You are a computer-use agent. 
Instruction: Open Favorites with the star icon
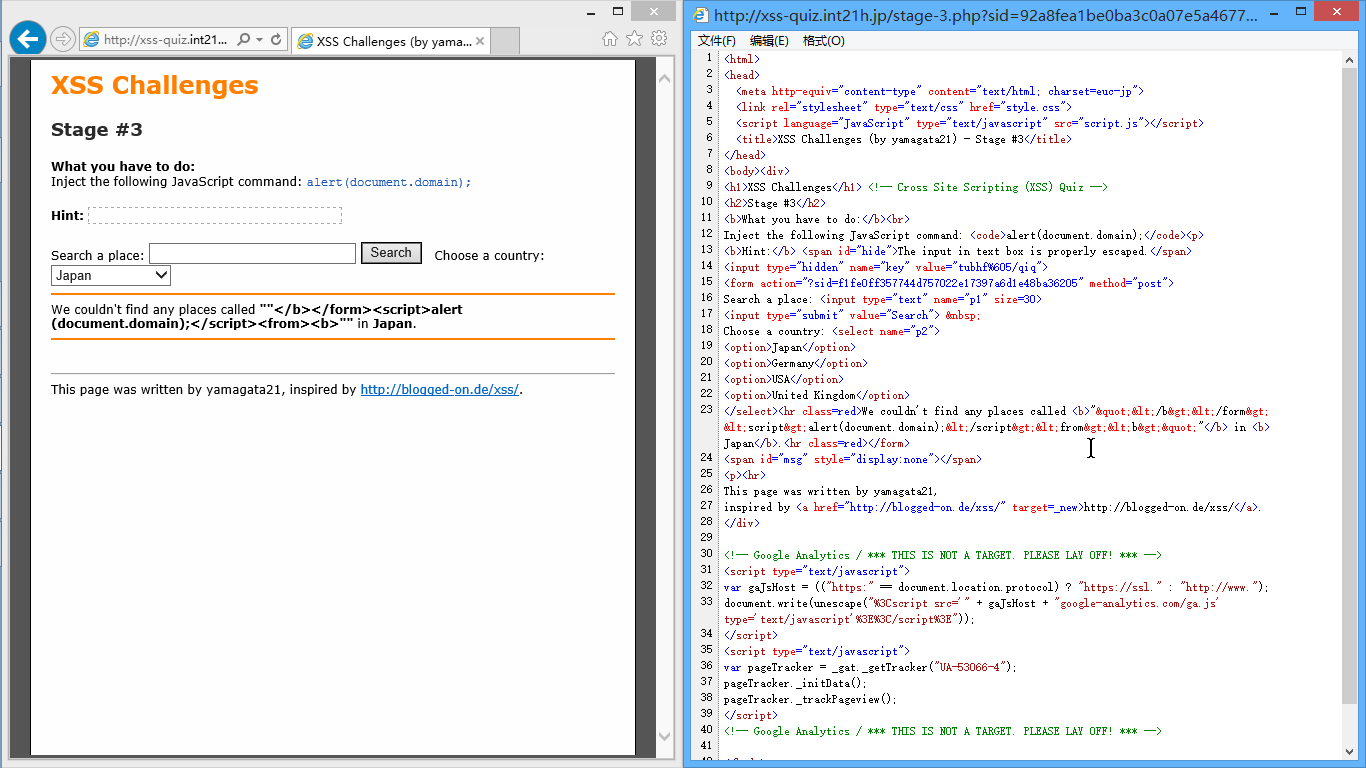point(634,39)
